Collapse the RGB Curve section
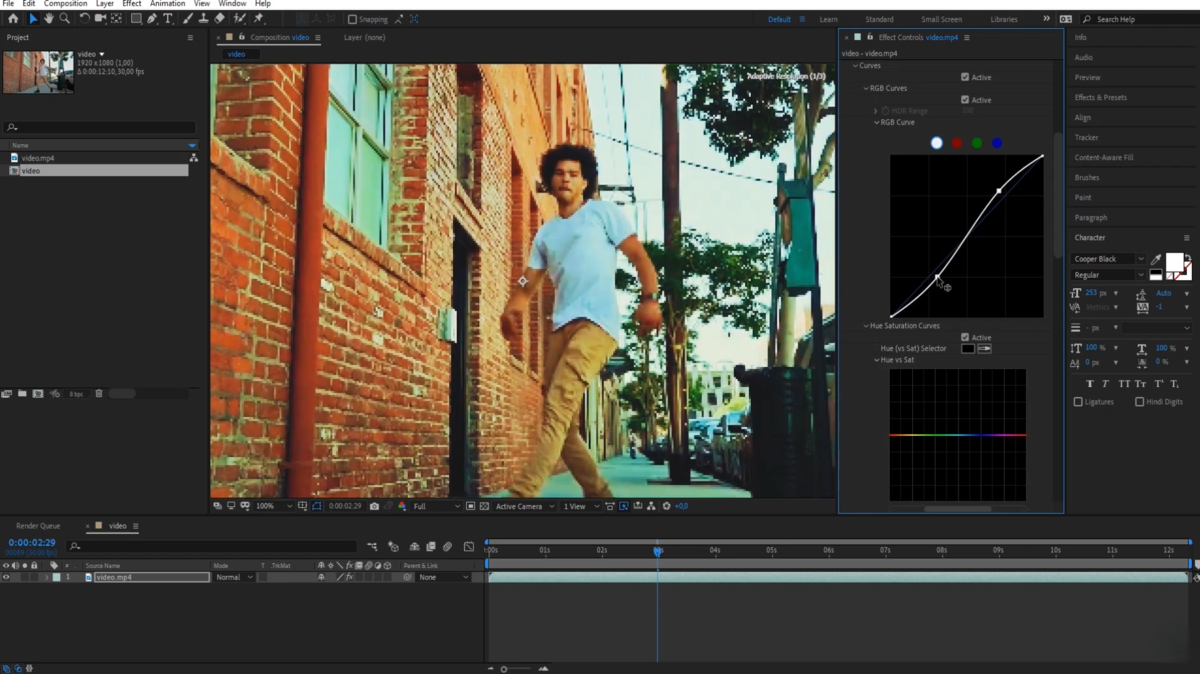This screenshot has width=1200, height=674. (877, 122)
